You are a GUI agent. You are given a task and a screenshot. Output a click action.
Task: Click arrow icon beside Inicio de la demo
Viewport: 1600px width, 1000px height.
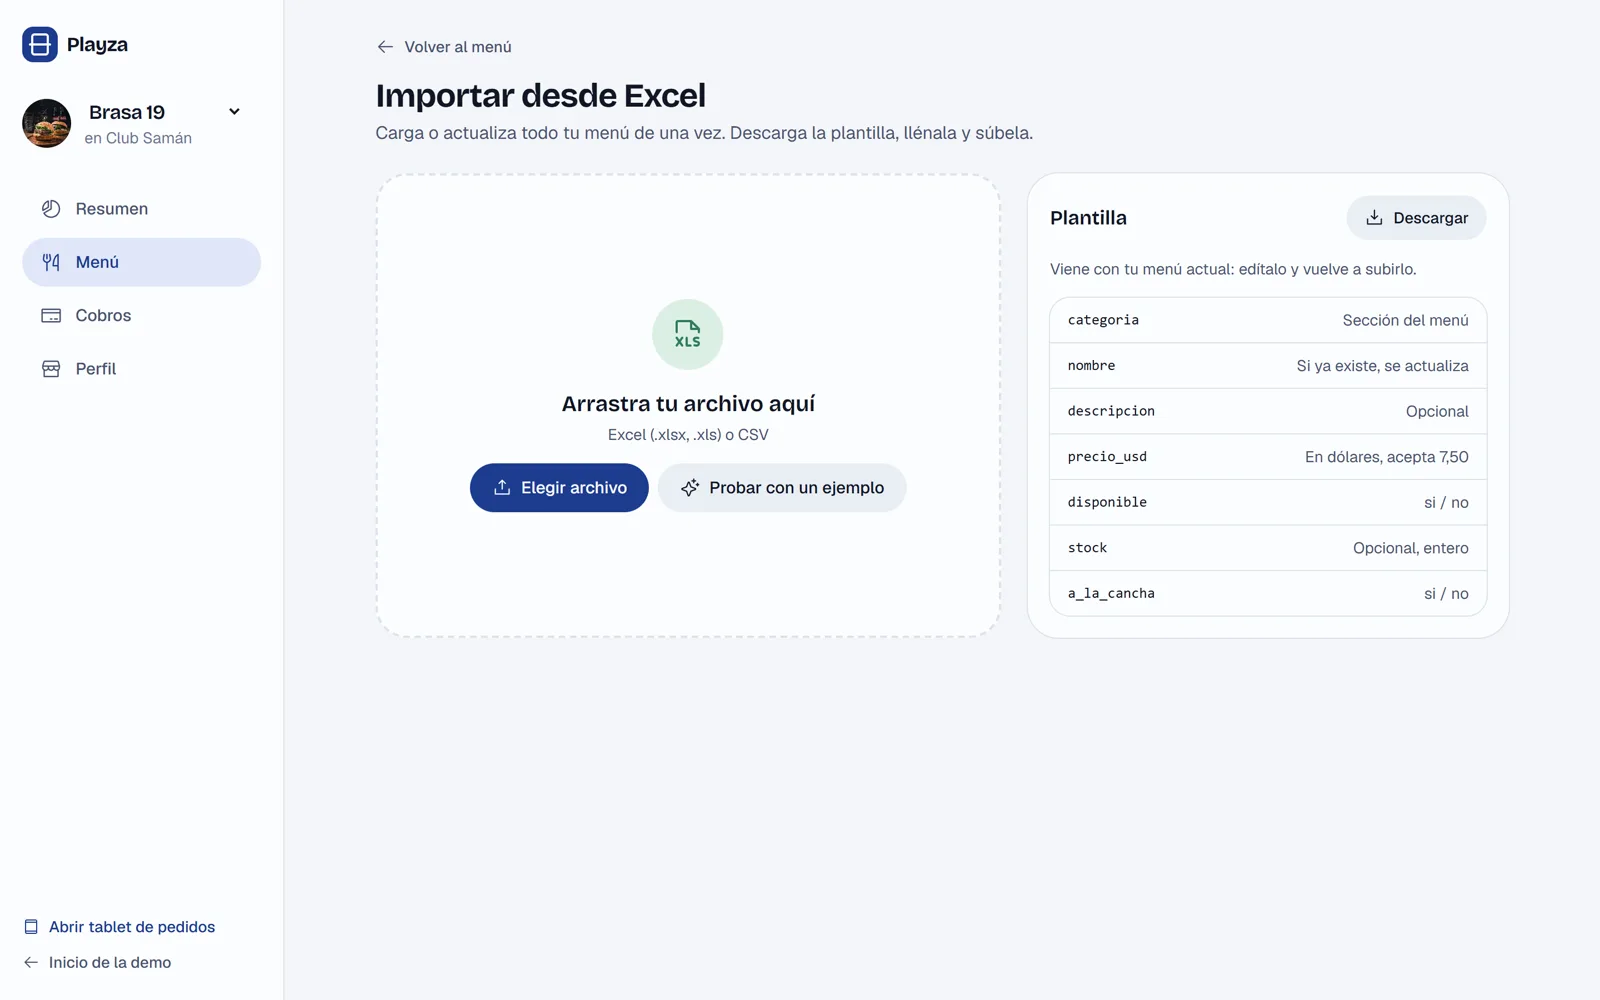[x=31, y=963]
